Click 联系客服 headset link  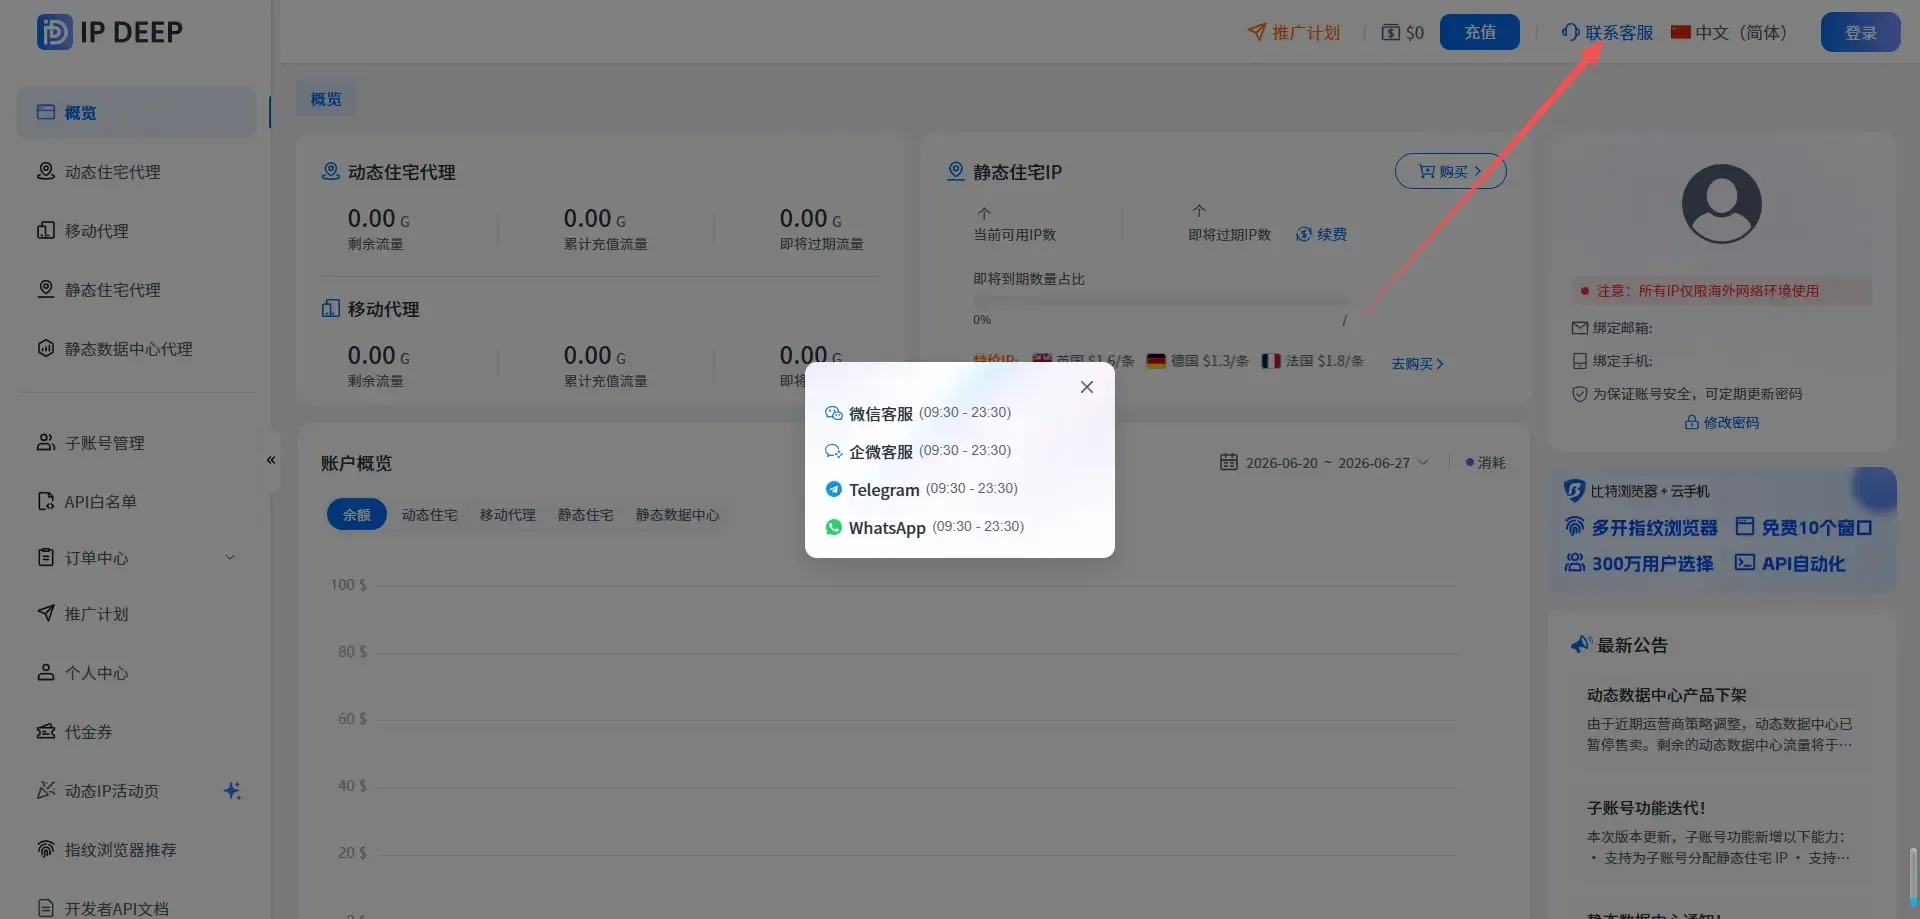(1607, 33)
